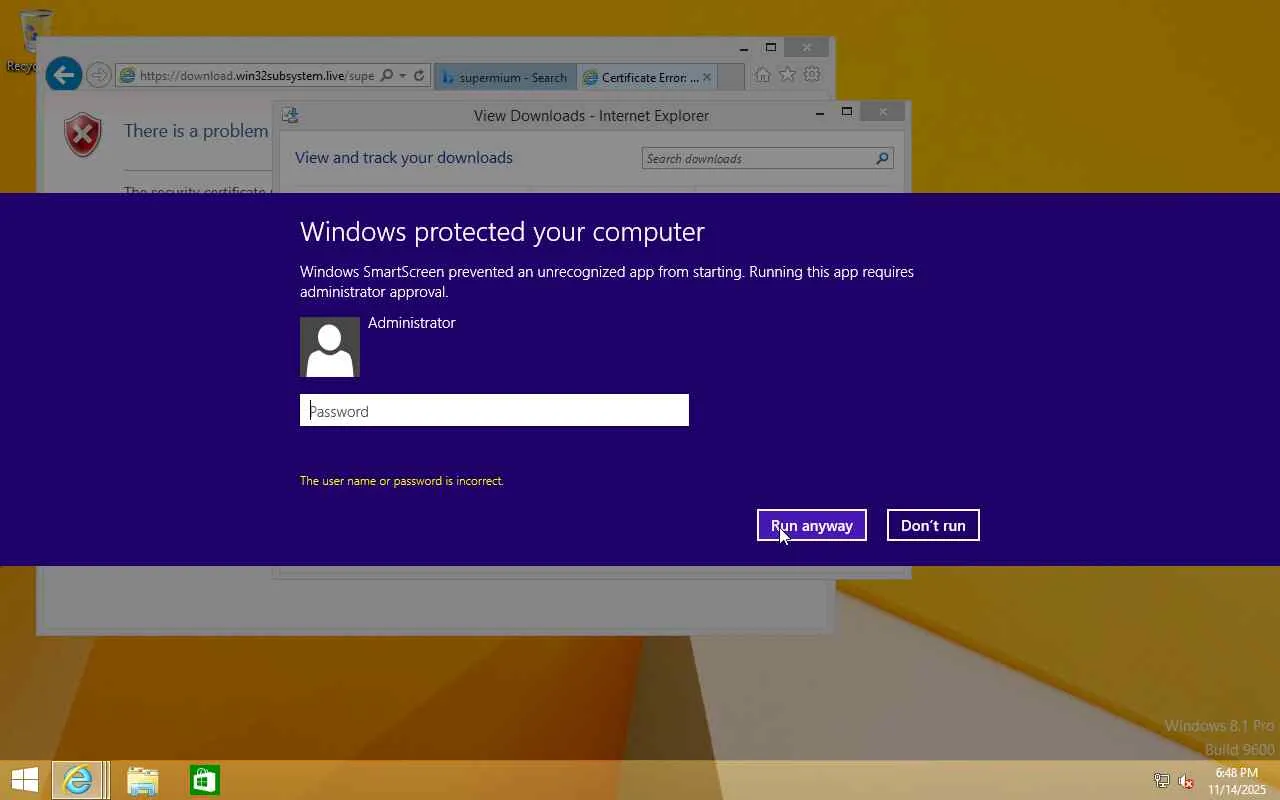
Task: Refresh the page in Internet Explorer
Action: 419,76
